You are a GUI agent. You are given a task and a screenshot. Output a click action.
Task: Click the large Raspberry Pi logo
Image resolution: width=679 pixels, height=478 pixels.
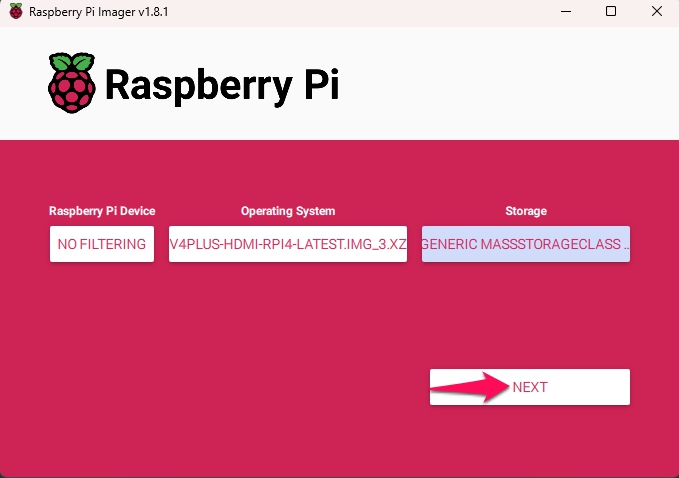[71, 83]
